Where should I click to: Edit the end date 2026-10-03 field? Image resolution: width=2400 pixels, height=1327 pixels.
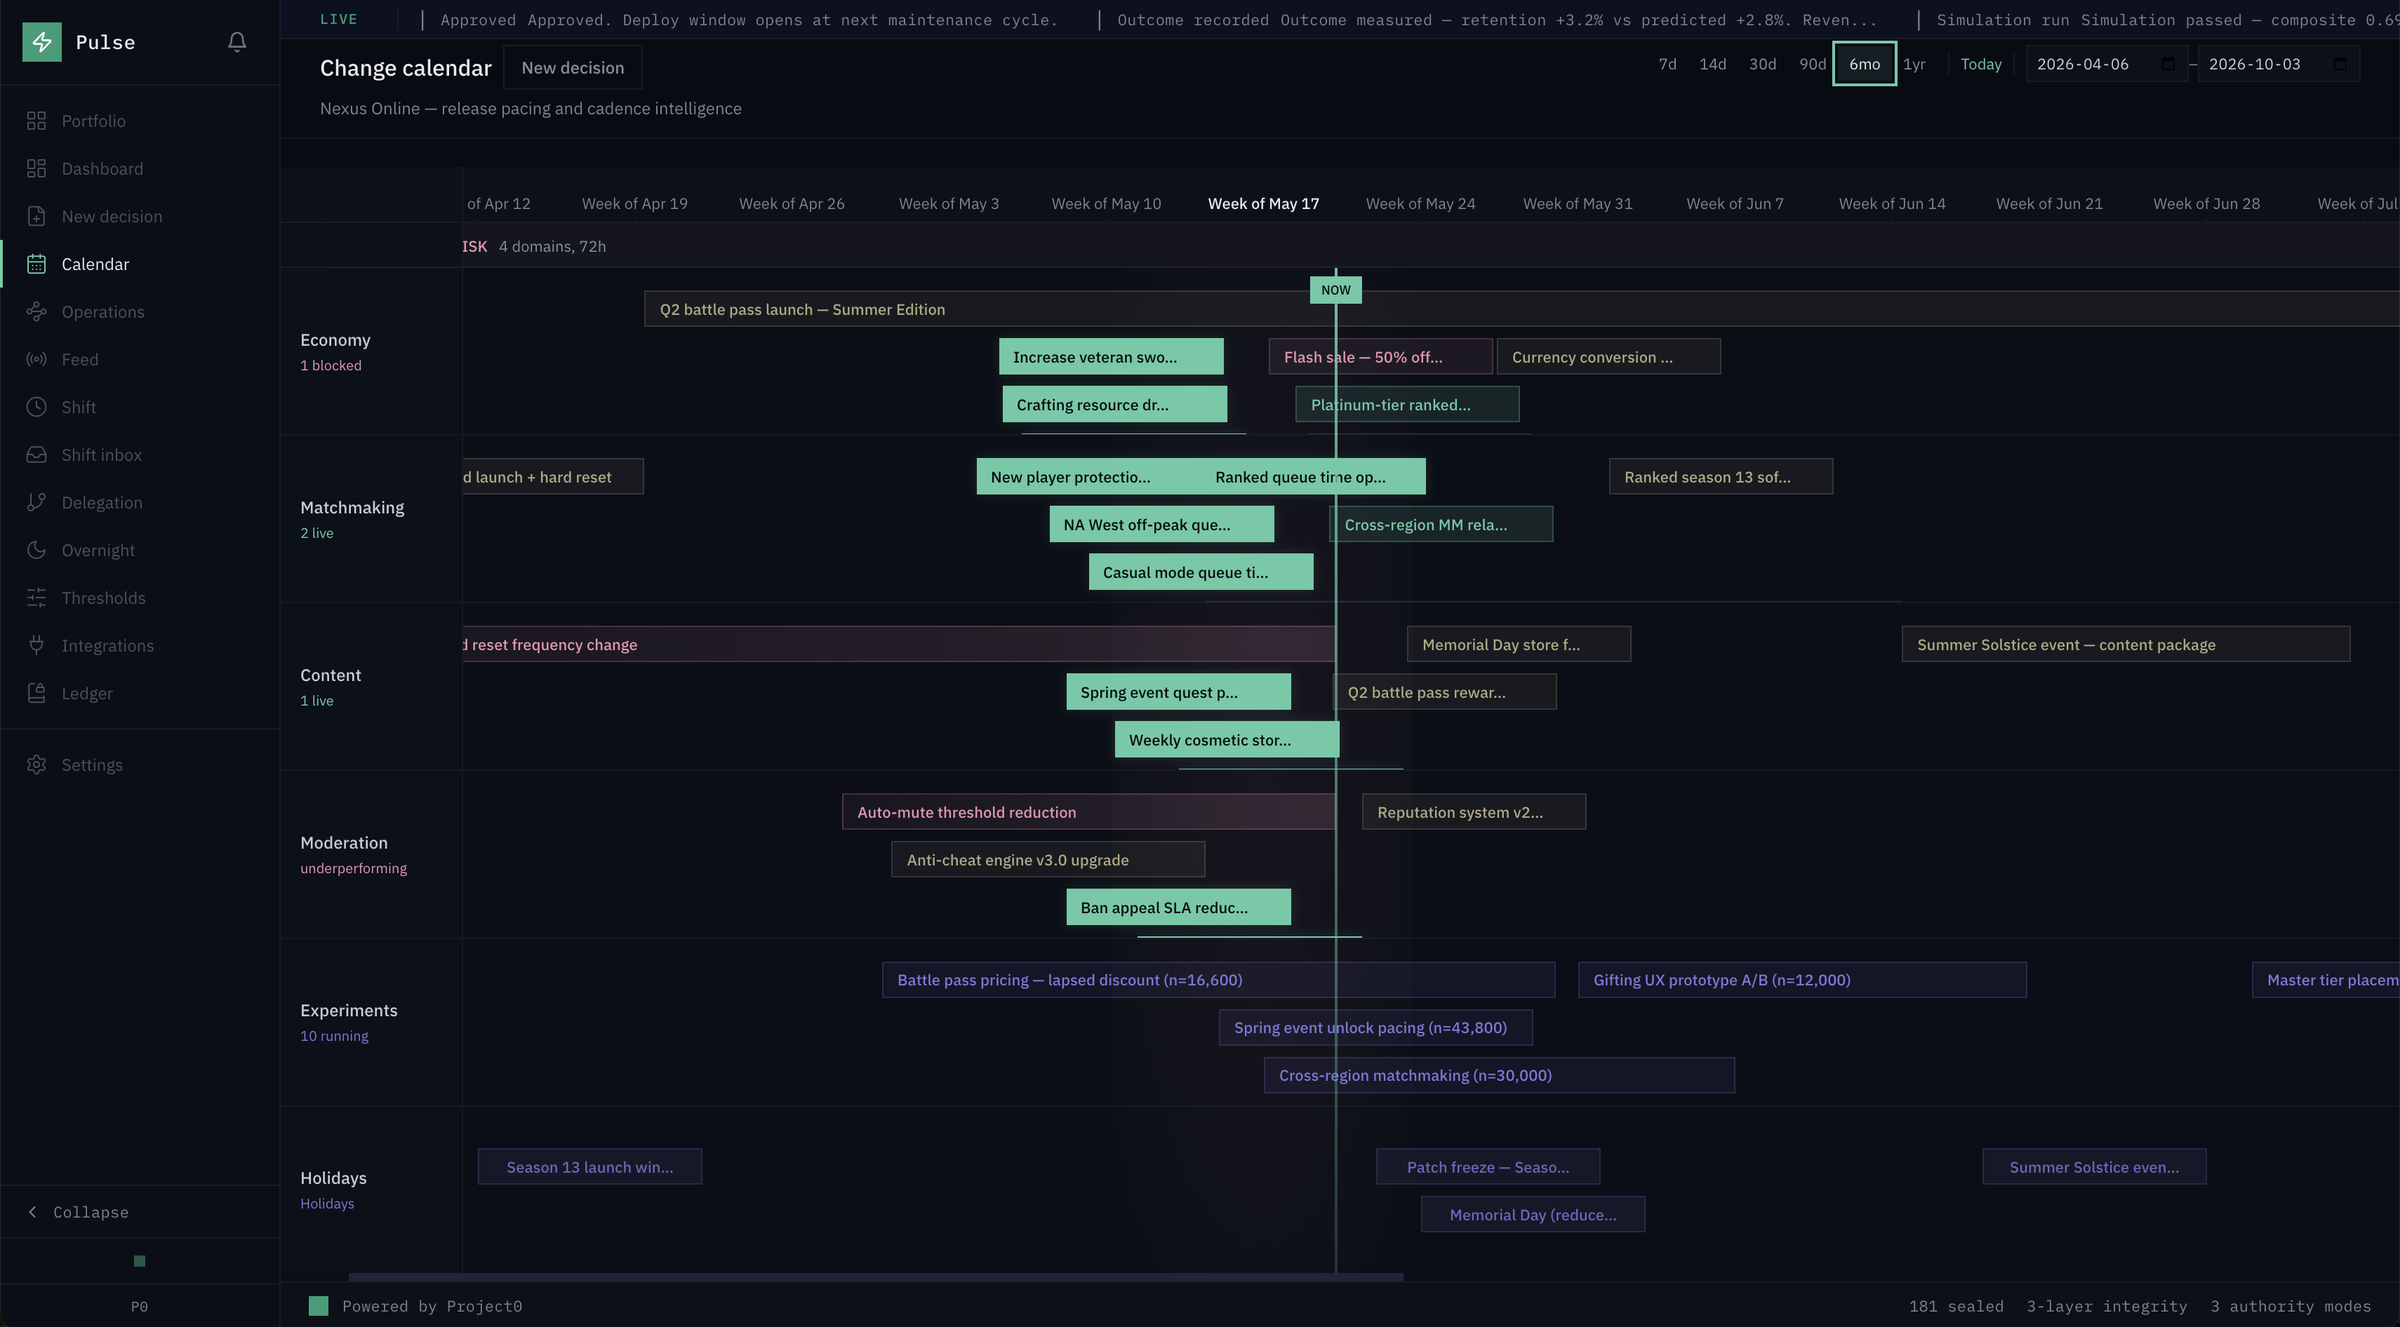(2278, 64)
